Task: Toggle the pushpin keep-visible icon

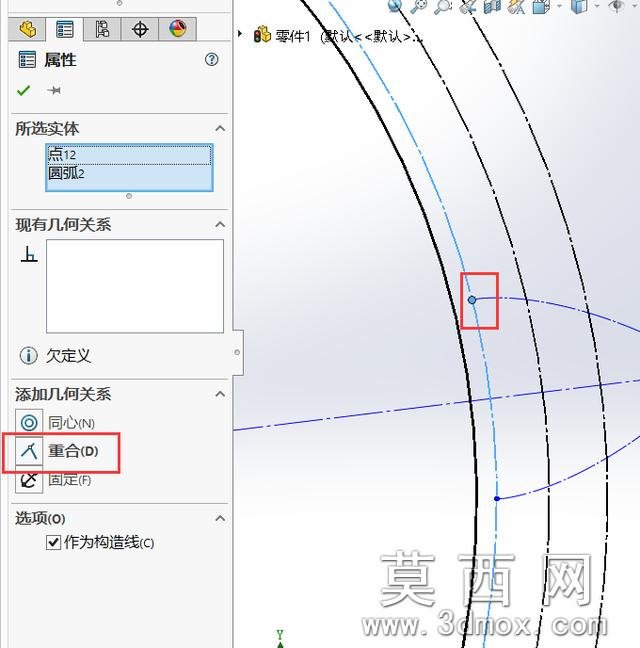Action: [x=54, y=90]
